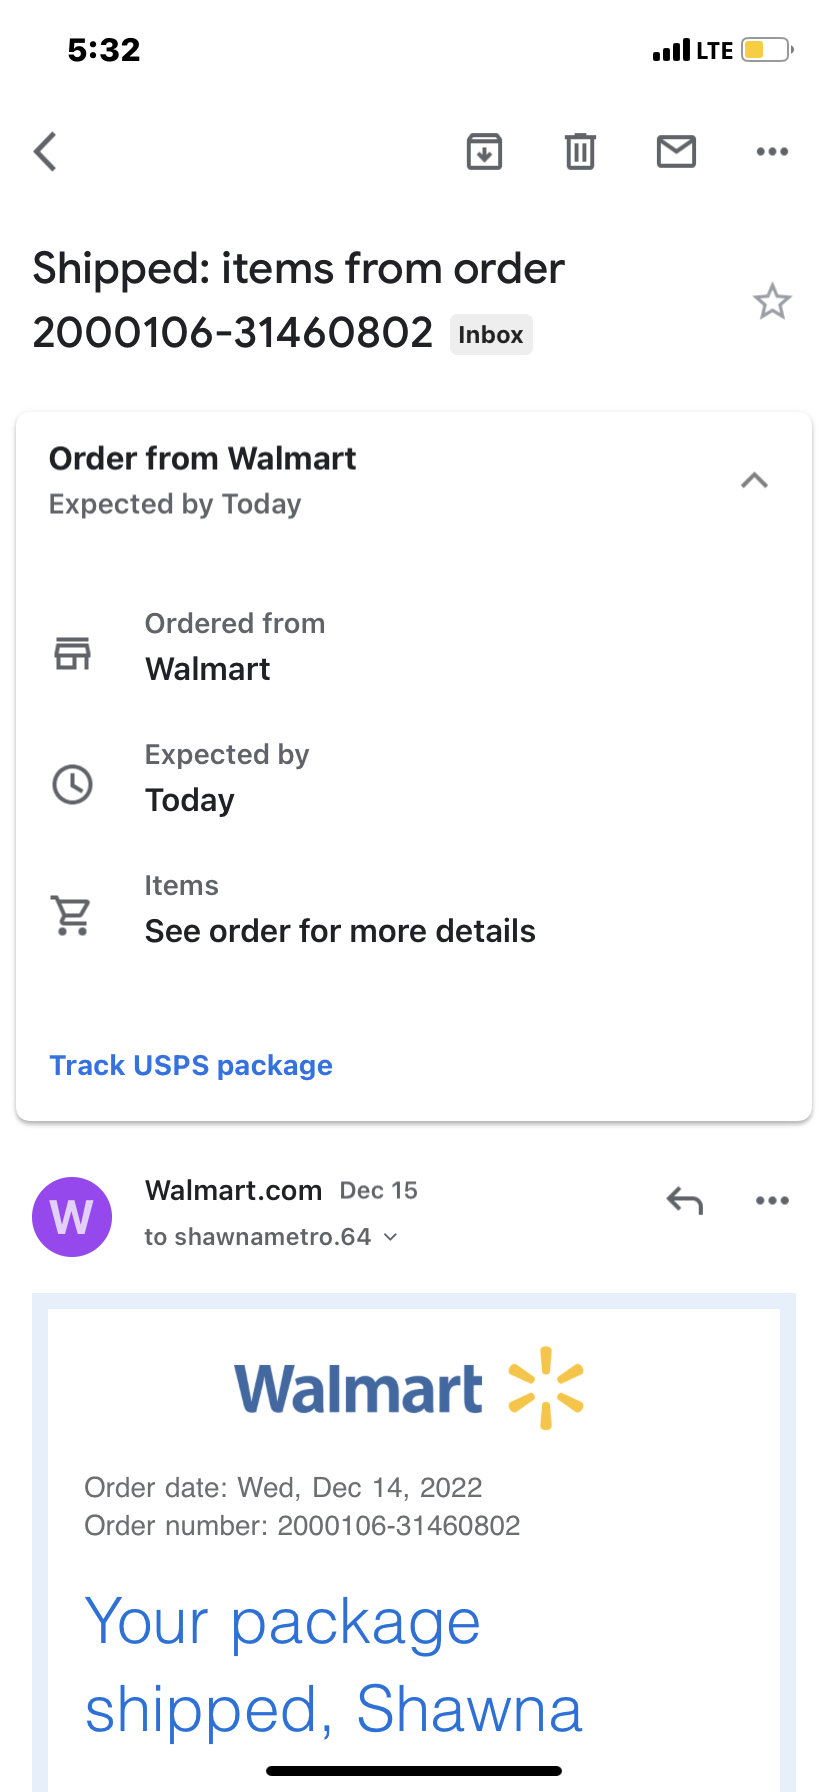The width and height of the screenshot is (828, 1792).
Task: Delete the email with trash icon
Action: point(580,152)
